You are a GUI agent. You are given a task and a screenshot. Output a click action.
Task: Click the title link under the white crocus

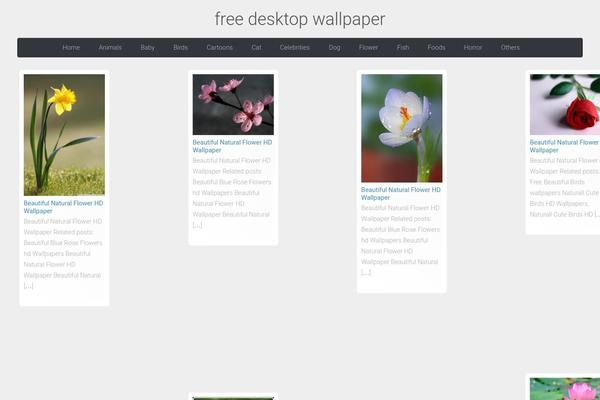pyautogui.click(x=401, y=193)
